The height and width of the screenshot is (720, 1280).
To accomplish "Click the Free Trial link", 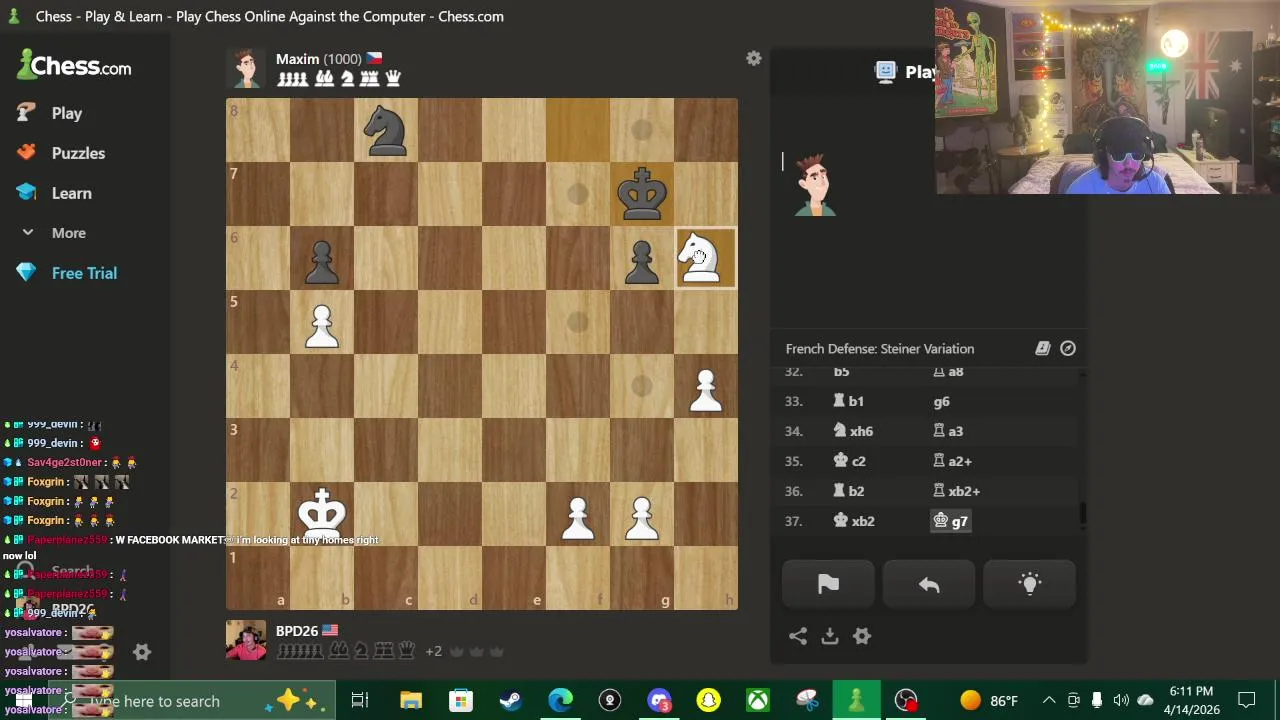I will pyautogui.click(x=67, y=273).
